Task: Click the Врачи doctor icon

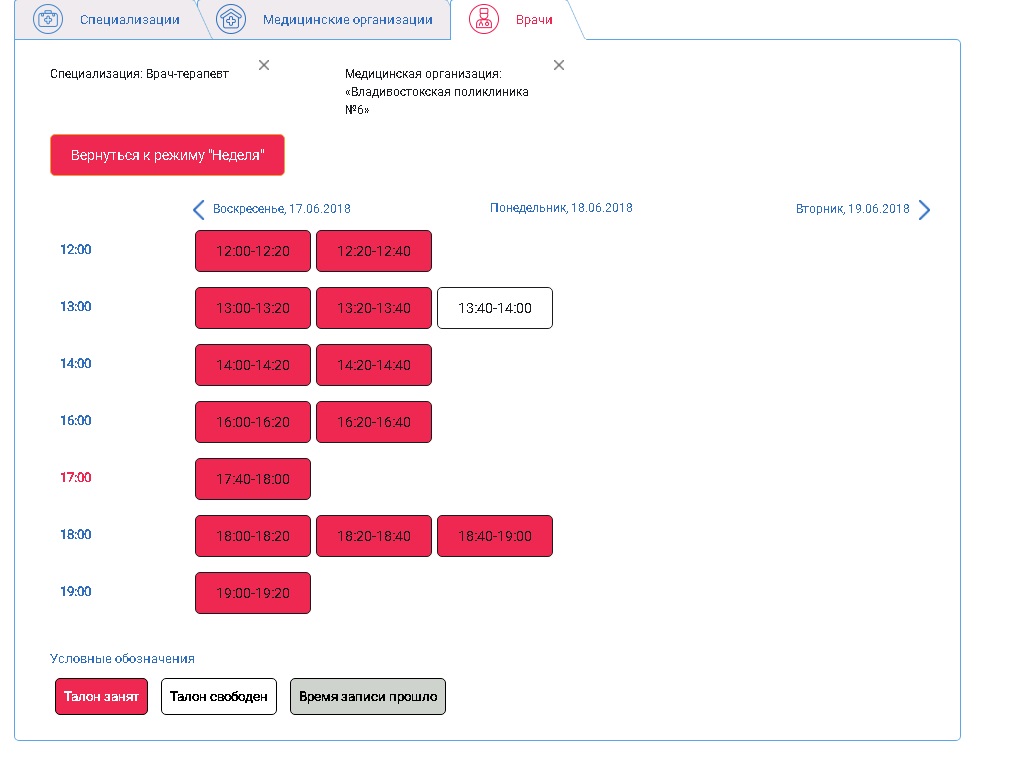Action: click(x=484, y=19)
